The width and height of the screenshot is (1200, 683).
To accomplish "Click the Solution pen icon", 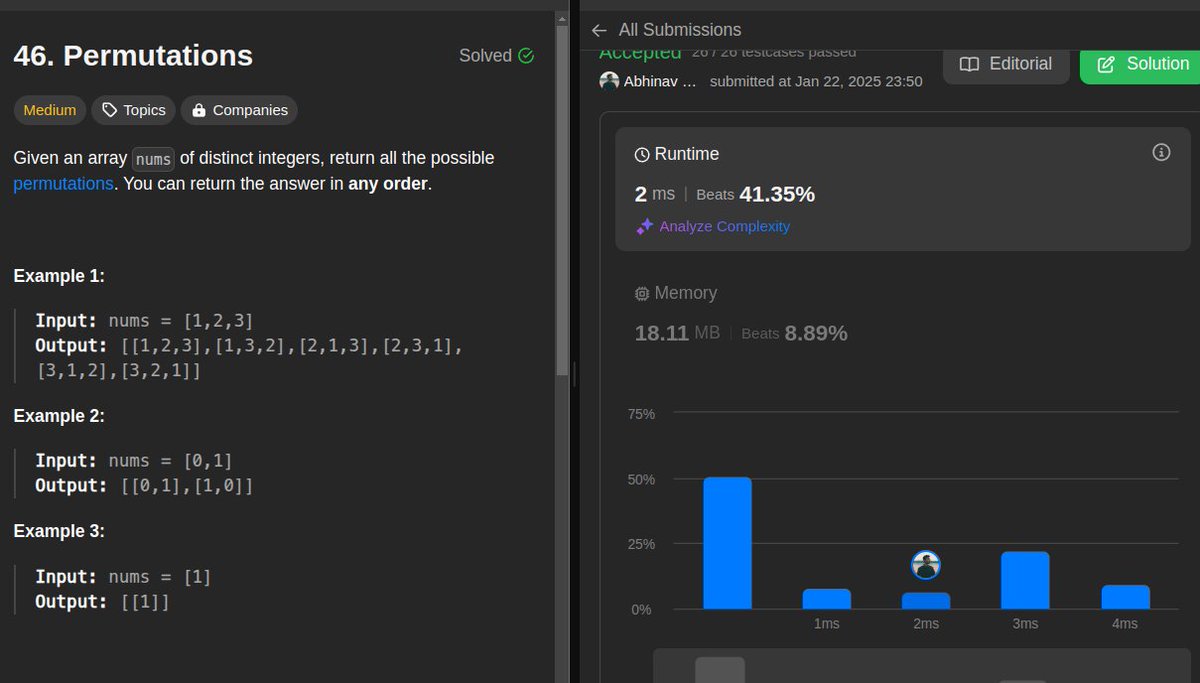I will [x=1106, y=63].
